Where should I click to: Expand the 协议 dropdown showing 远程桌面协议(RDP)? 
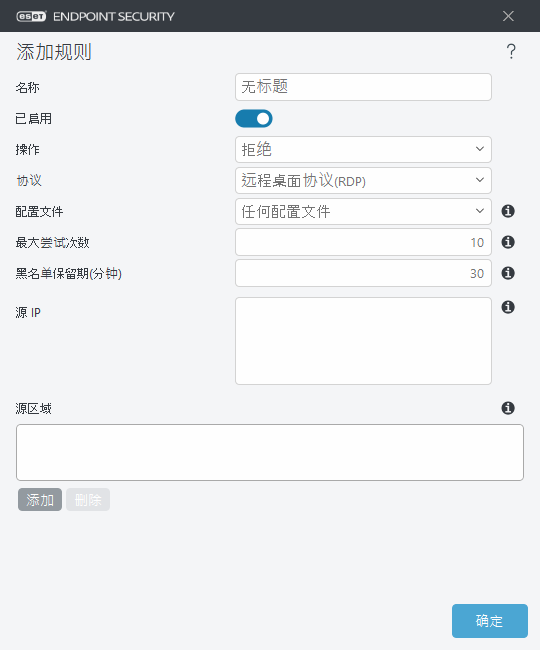click(x=363, y=180)
